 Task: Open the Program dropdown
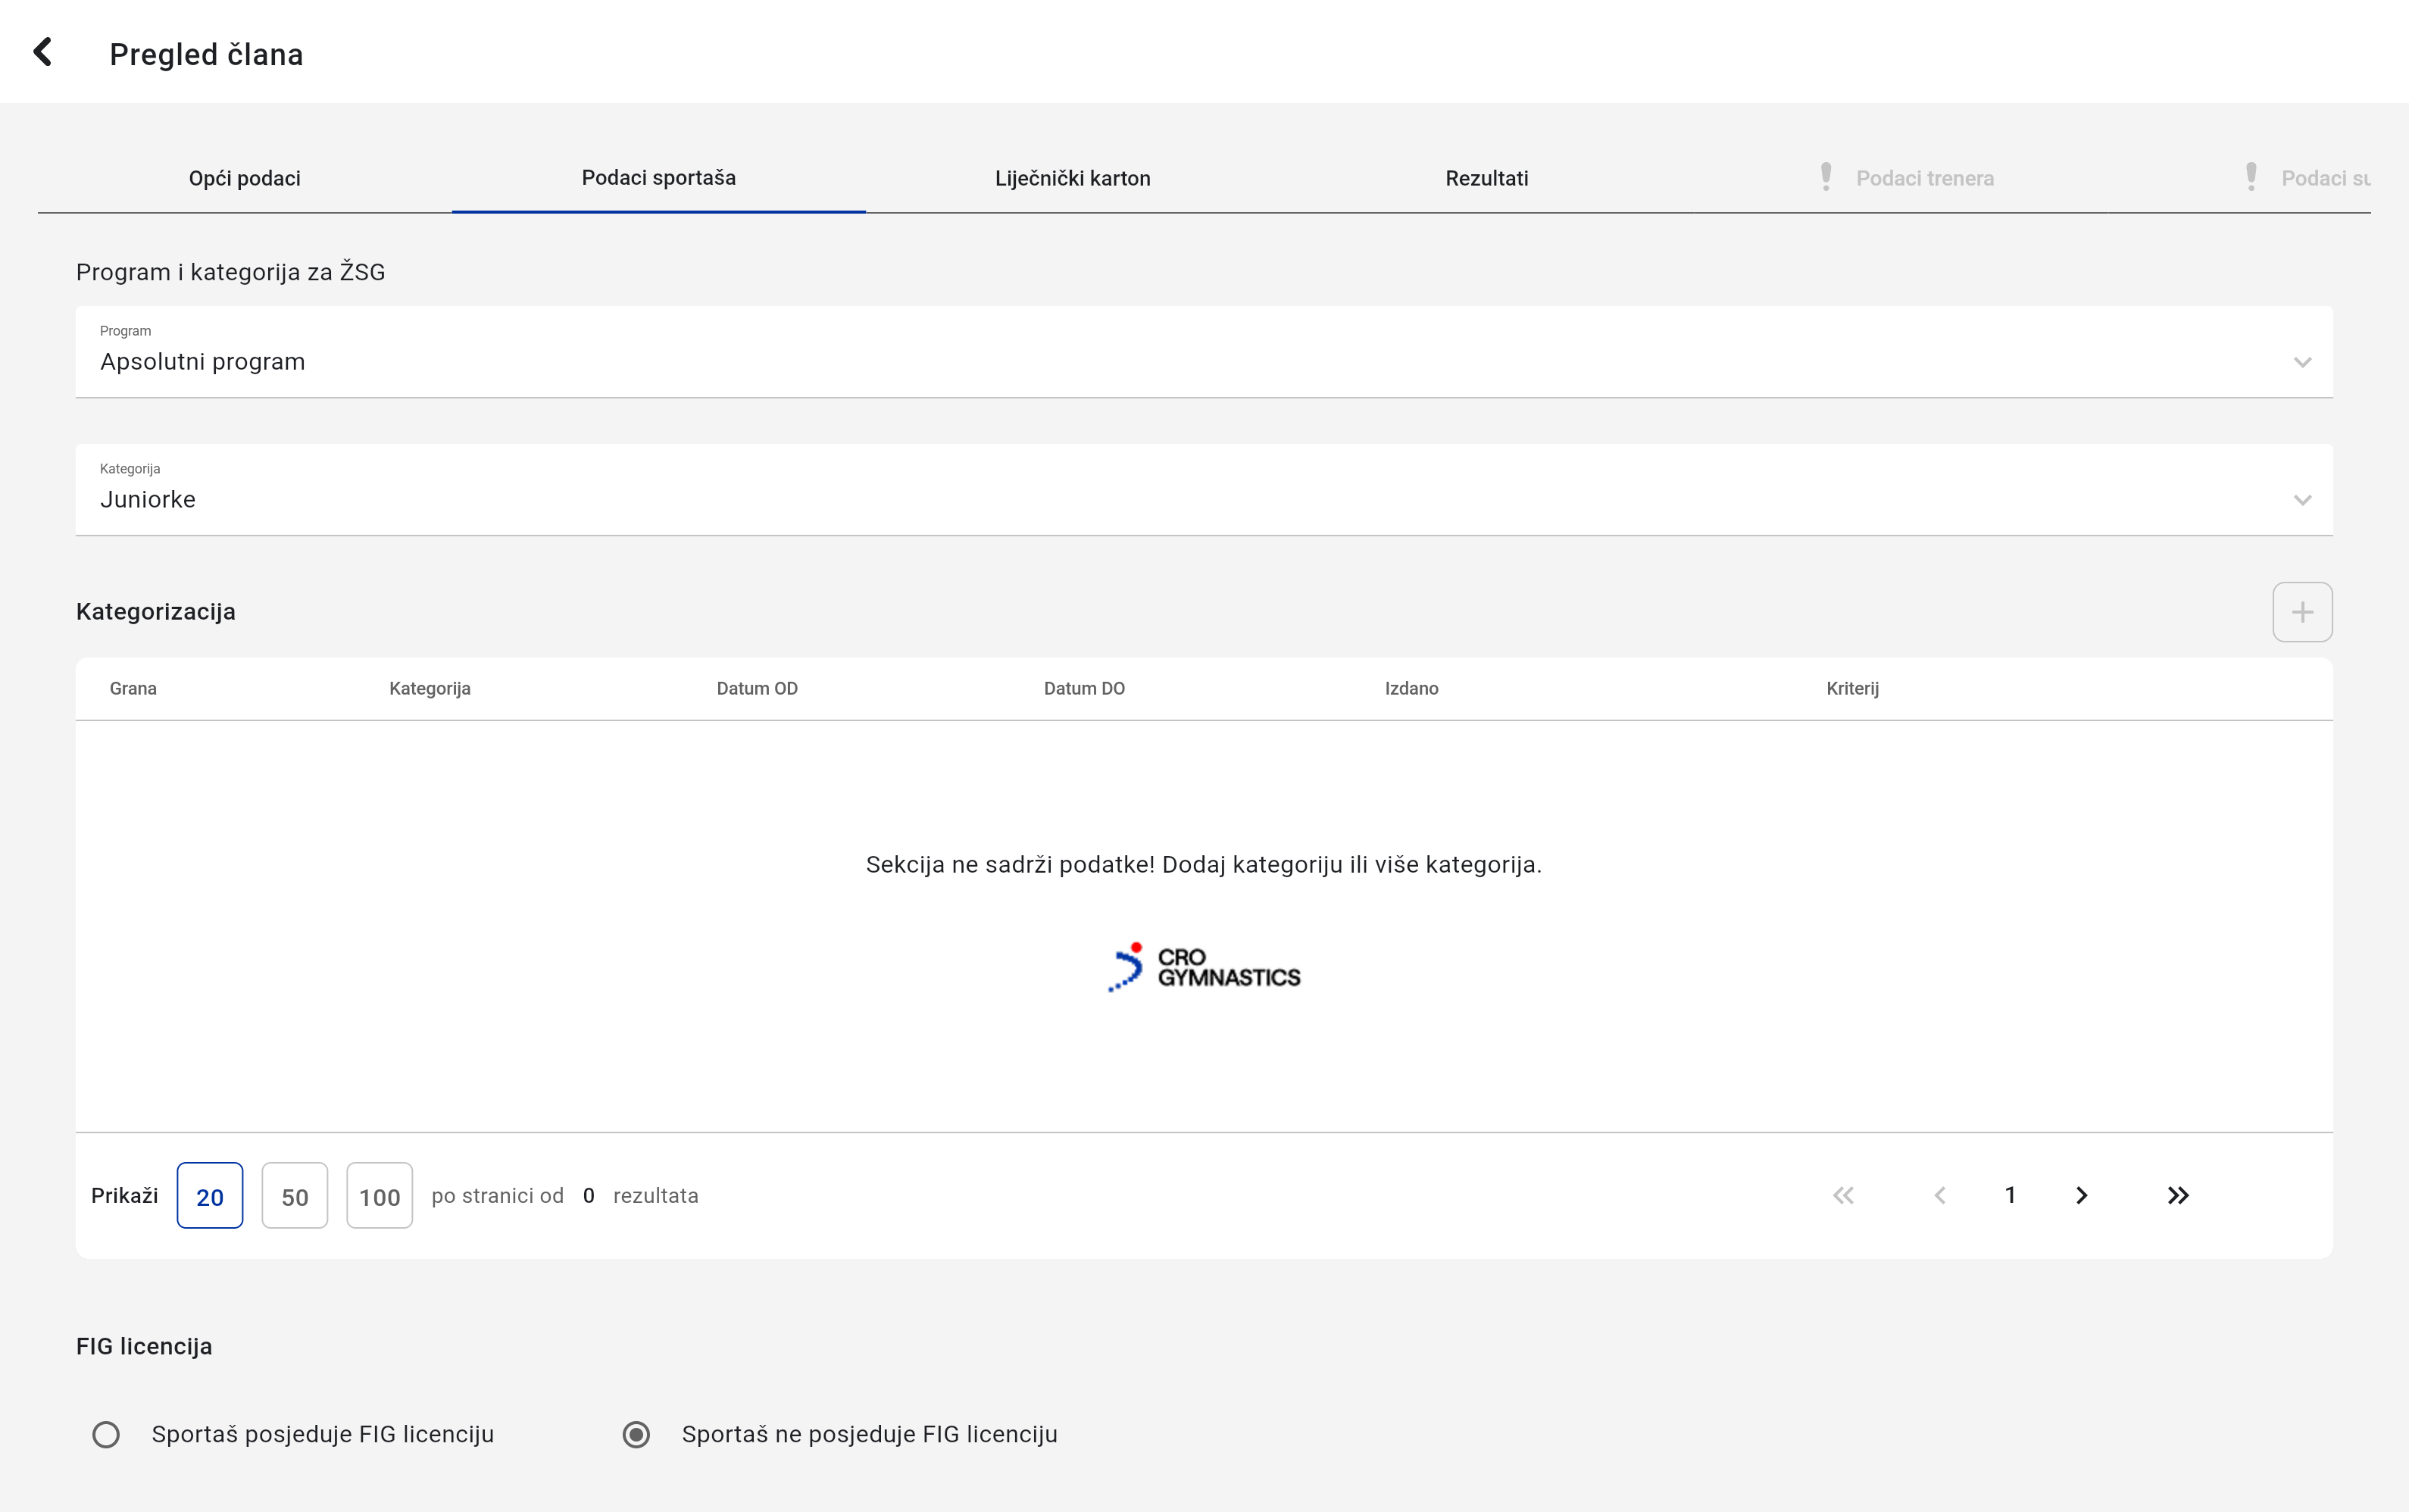pos(1203,352)
